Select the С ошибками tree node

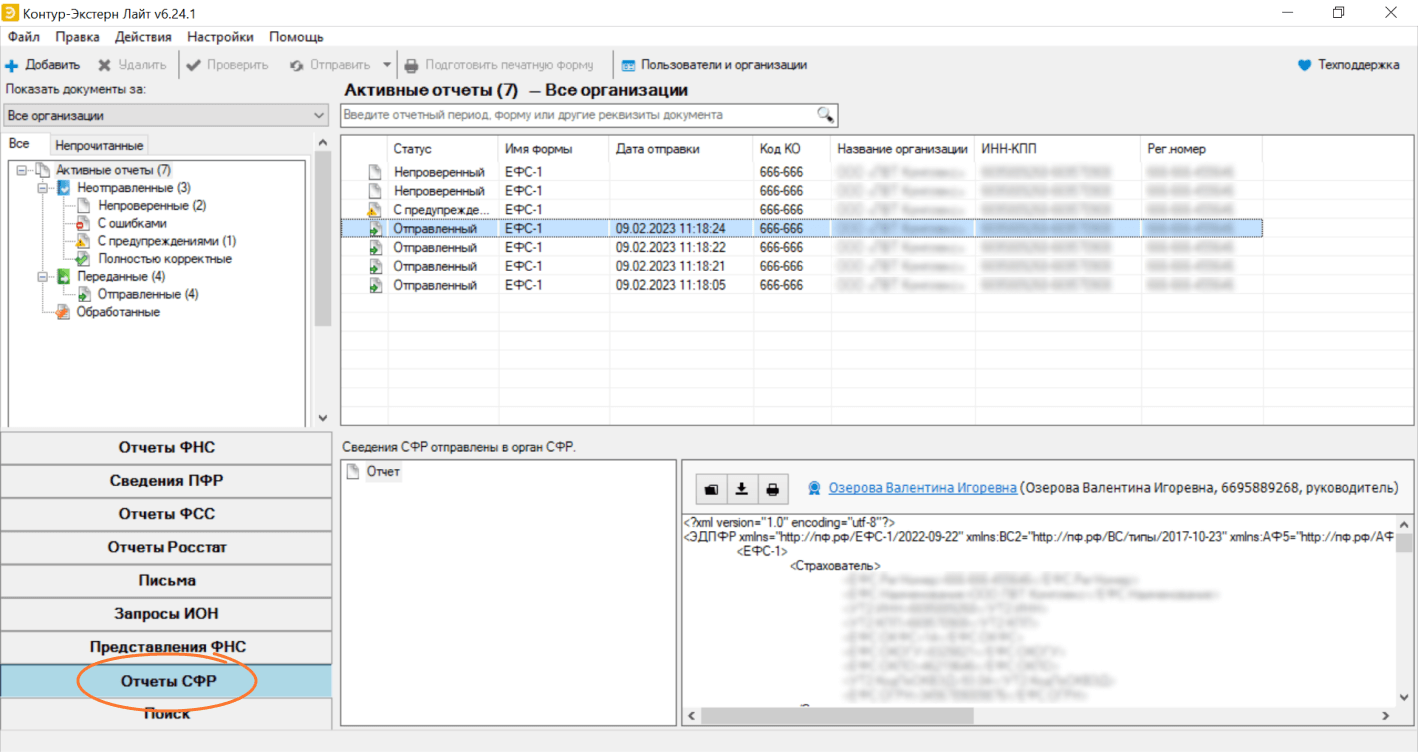coord(131,223)
